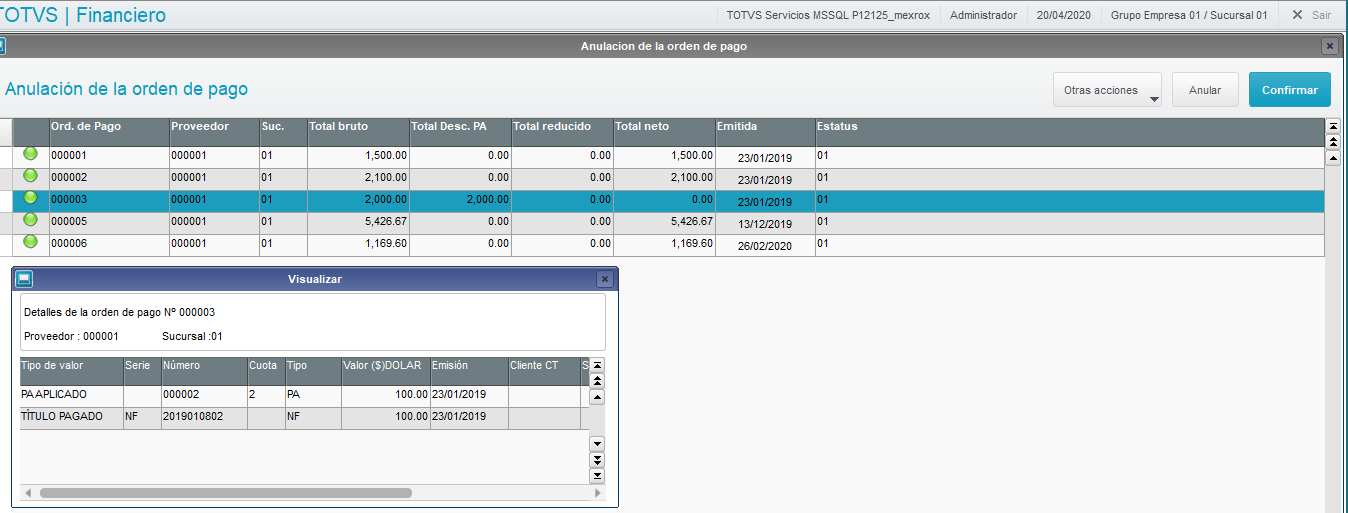Close the Visualizar dialog
The height and width of the screenshot is (513, 1348).
(604, 279)
